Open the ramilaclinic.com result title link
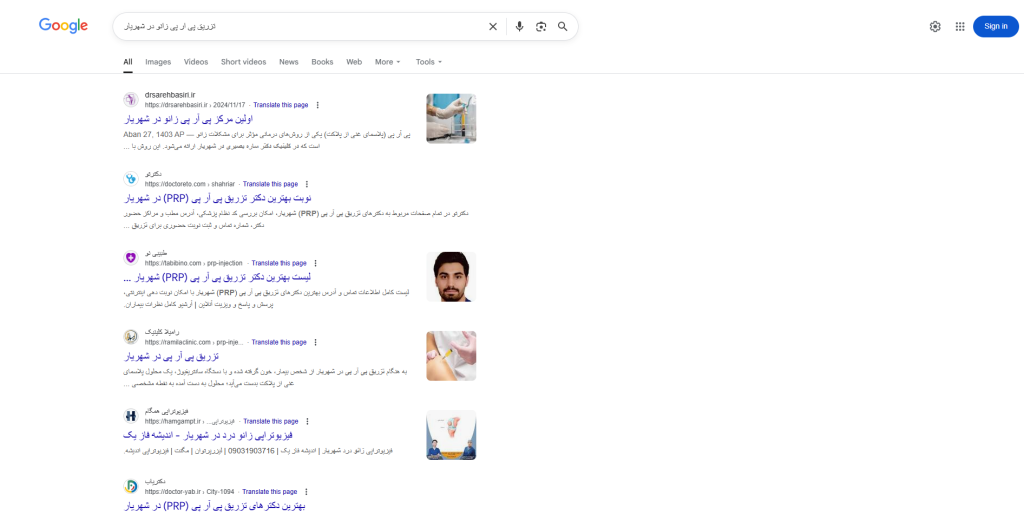This screenshot has height=514, width=1024. pos(170,357)
